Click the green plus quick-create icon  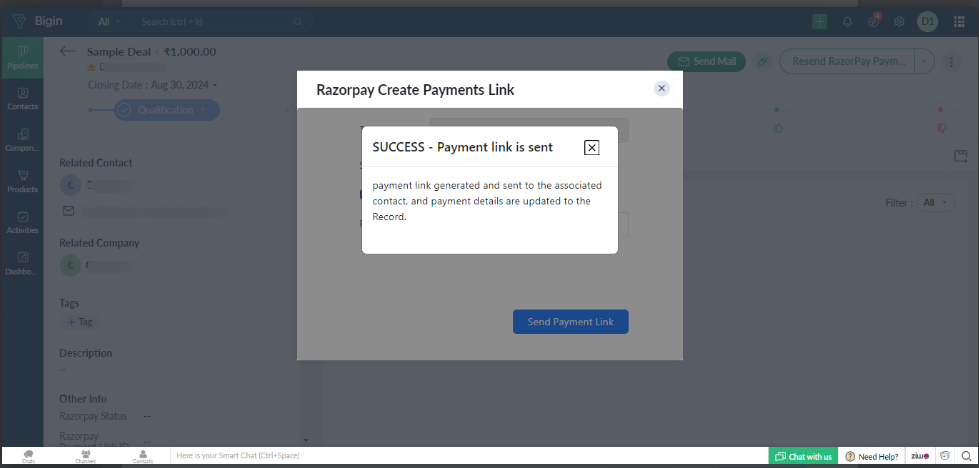tap(819, 22)
